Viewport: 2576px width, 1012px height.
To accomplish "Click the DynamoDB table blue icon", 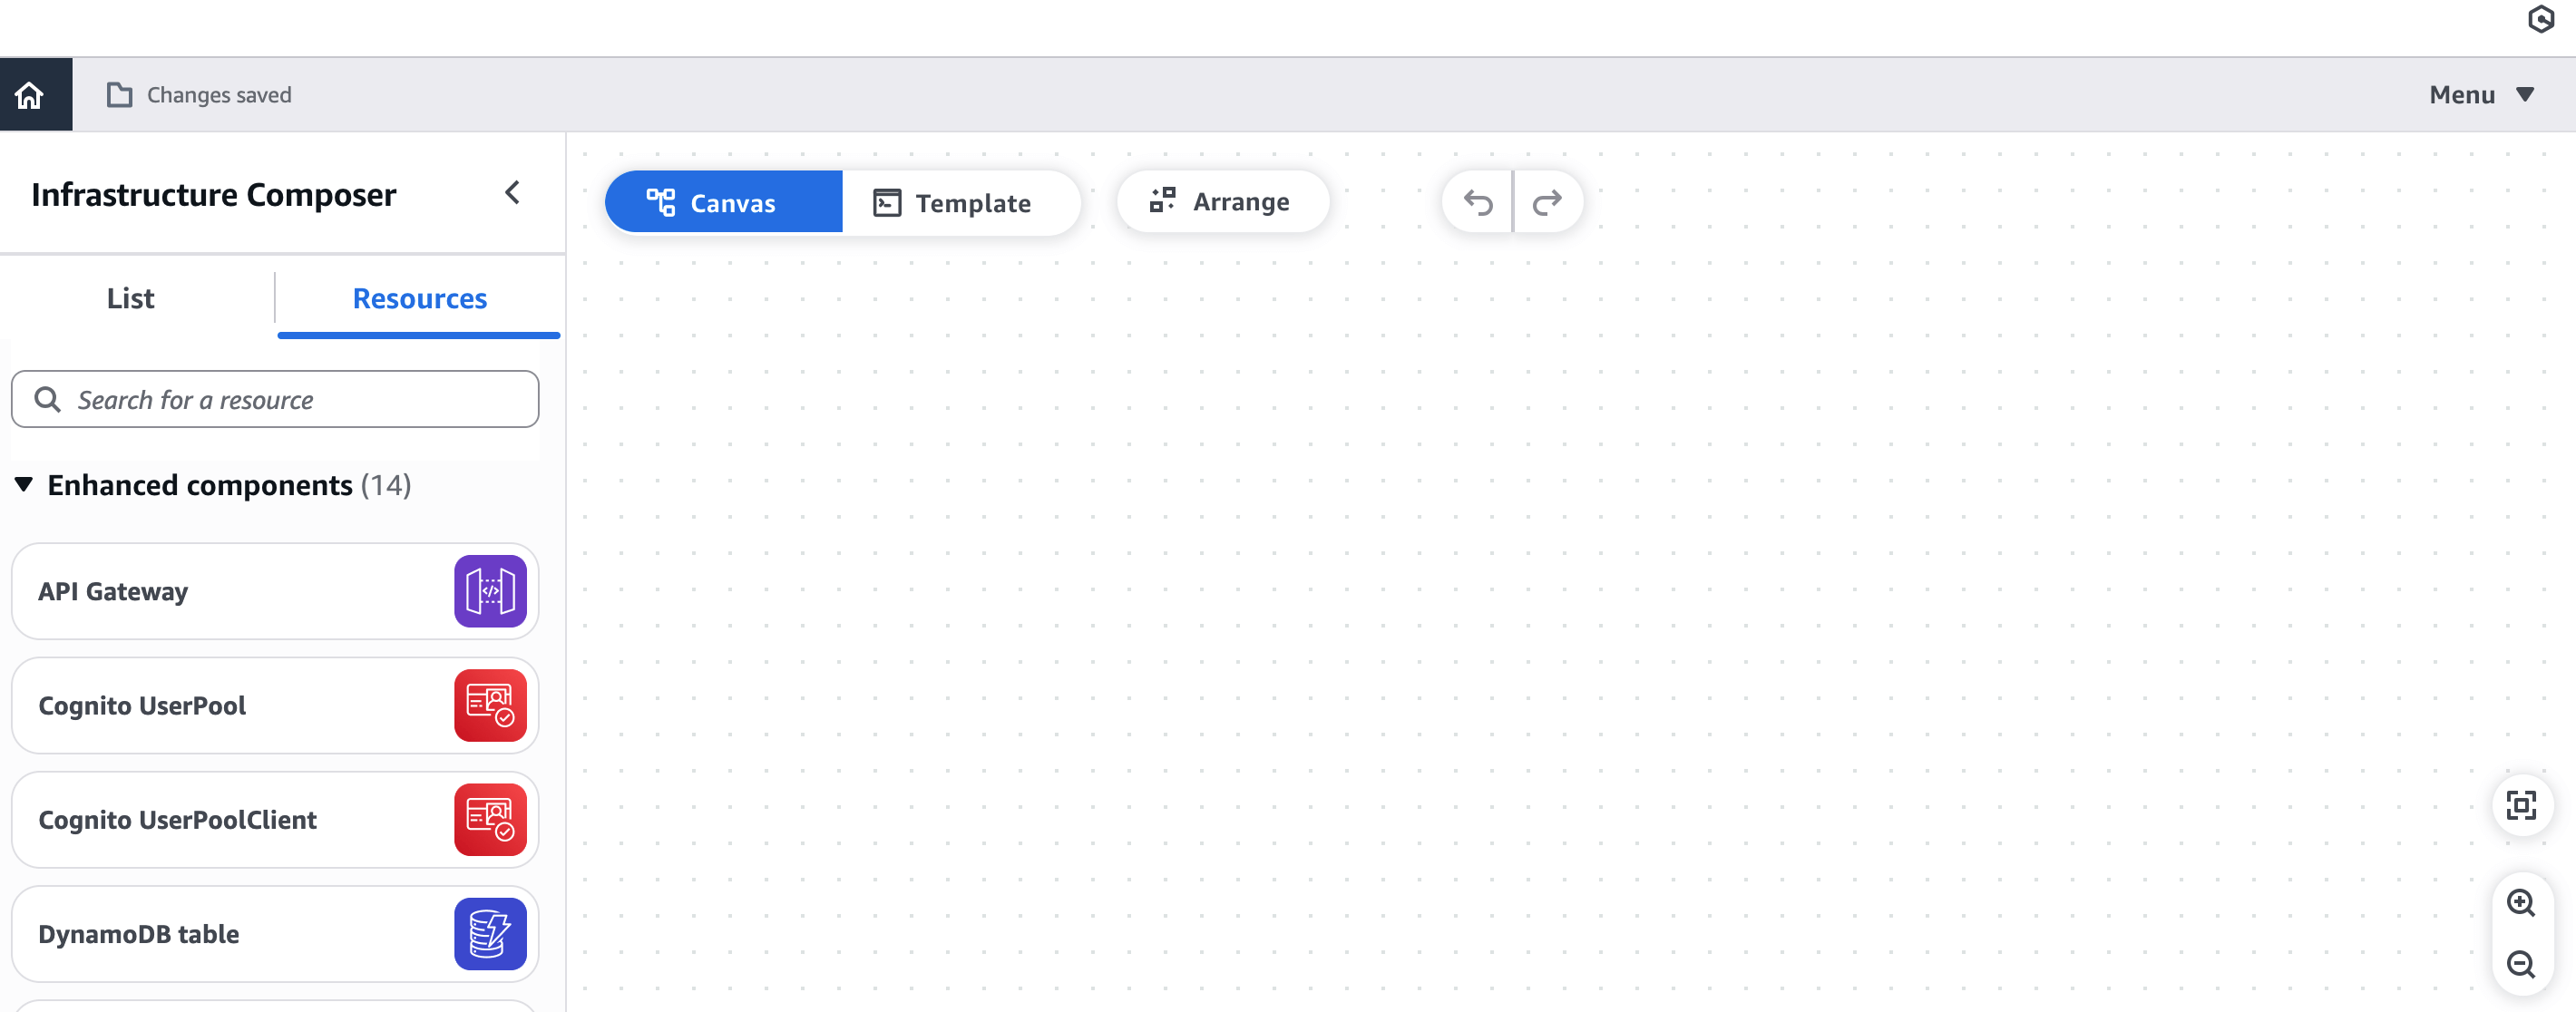I will 490,933.
